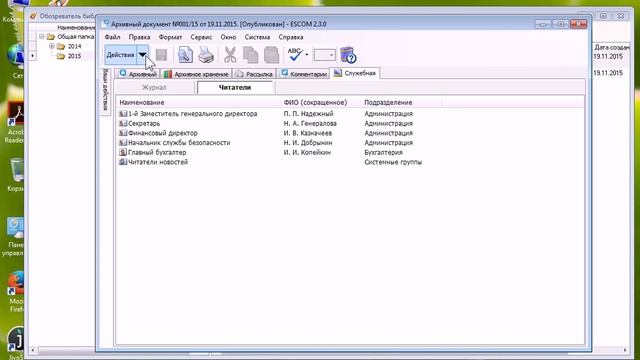This screenshot has height=360, width=640.
Task: Click the Cut scissors icon
Action: coord(230,55)
